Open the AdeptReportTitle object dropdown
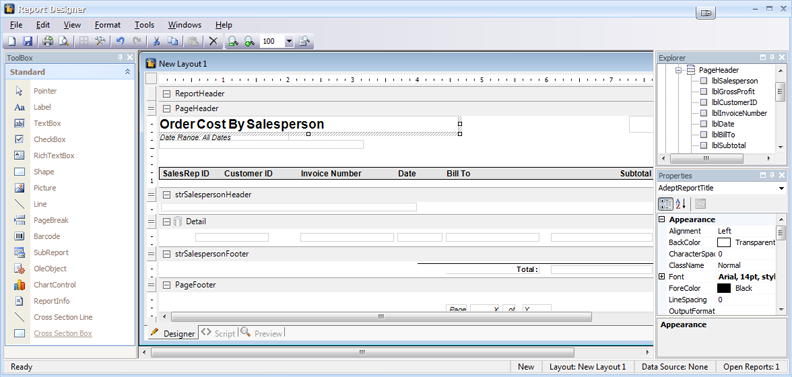This screenshot has width=792, height=377. [782, 188]
